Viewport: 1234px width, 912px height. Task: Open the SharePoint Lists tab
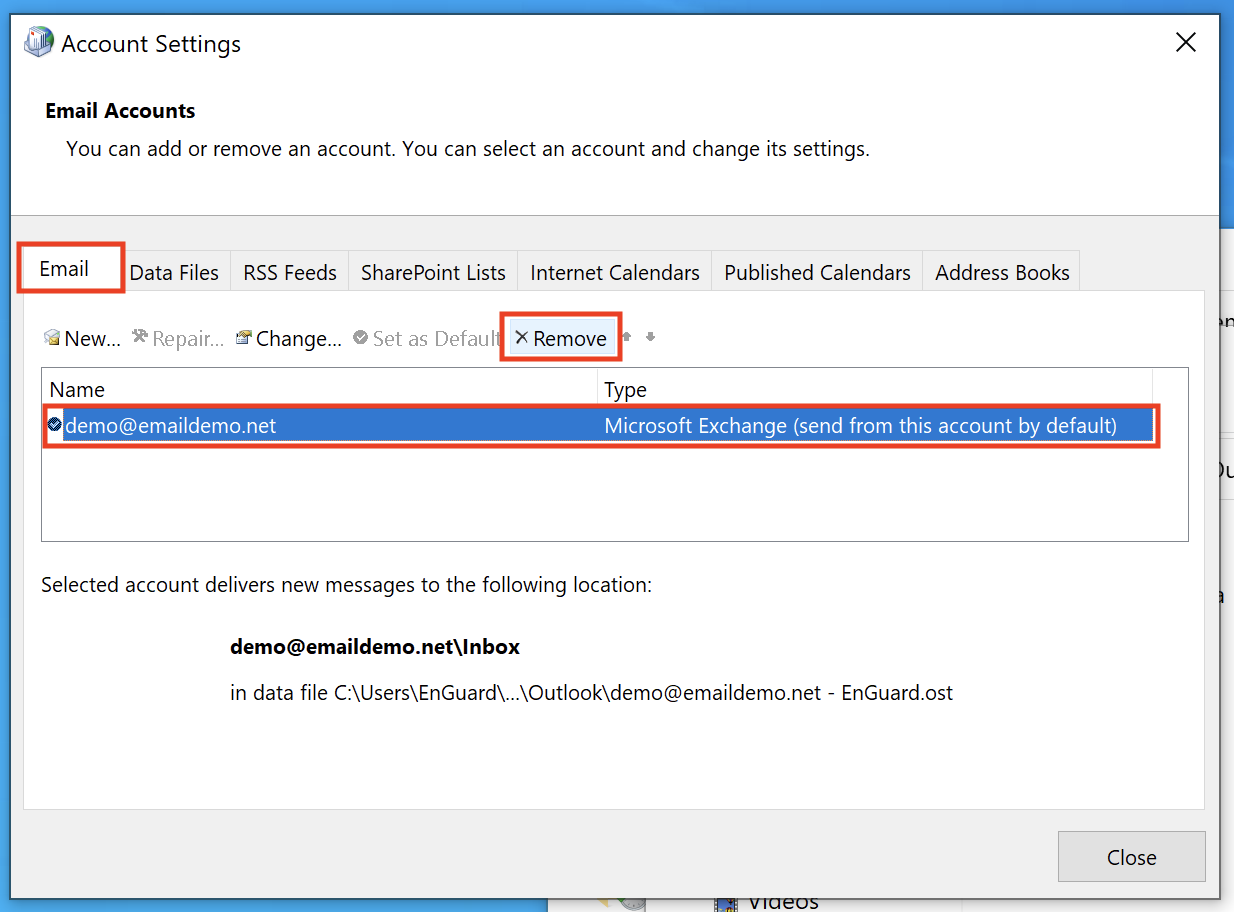pyautogui.click(x=433, y=273)
